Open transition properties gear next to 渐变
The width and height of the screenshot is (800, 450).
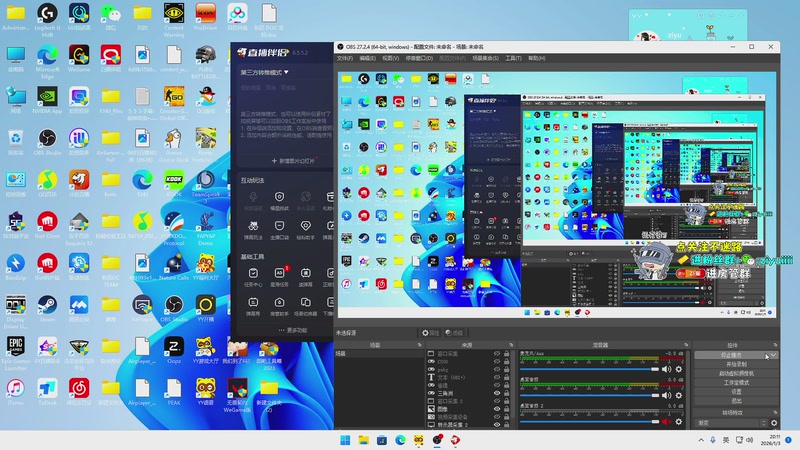click(774, 423)
